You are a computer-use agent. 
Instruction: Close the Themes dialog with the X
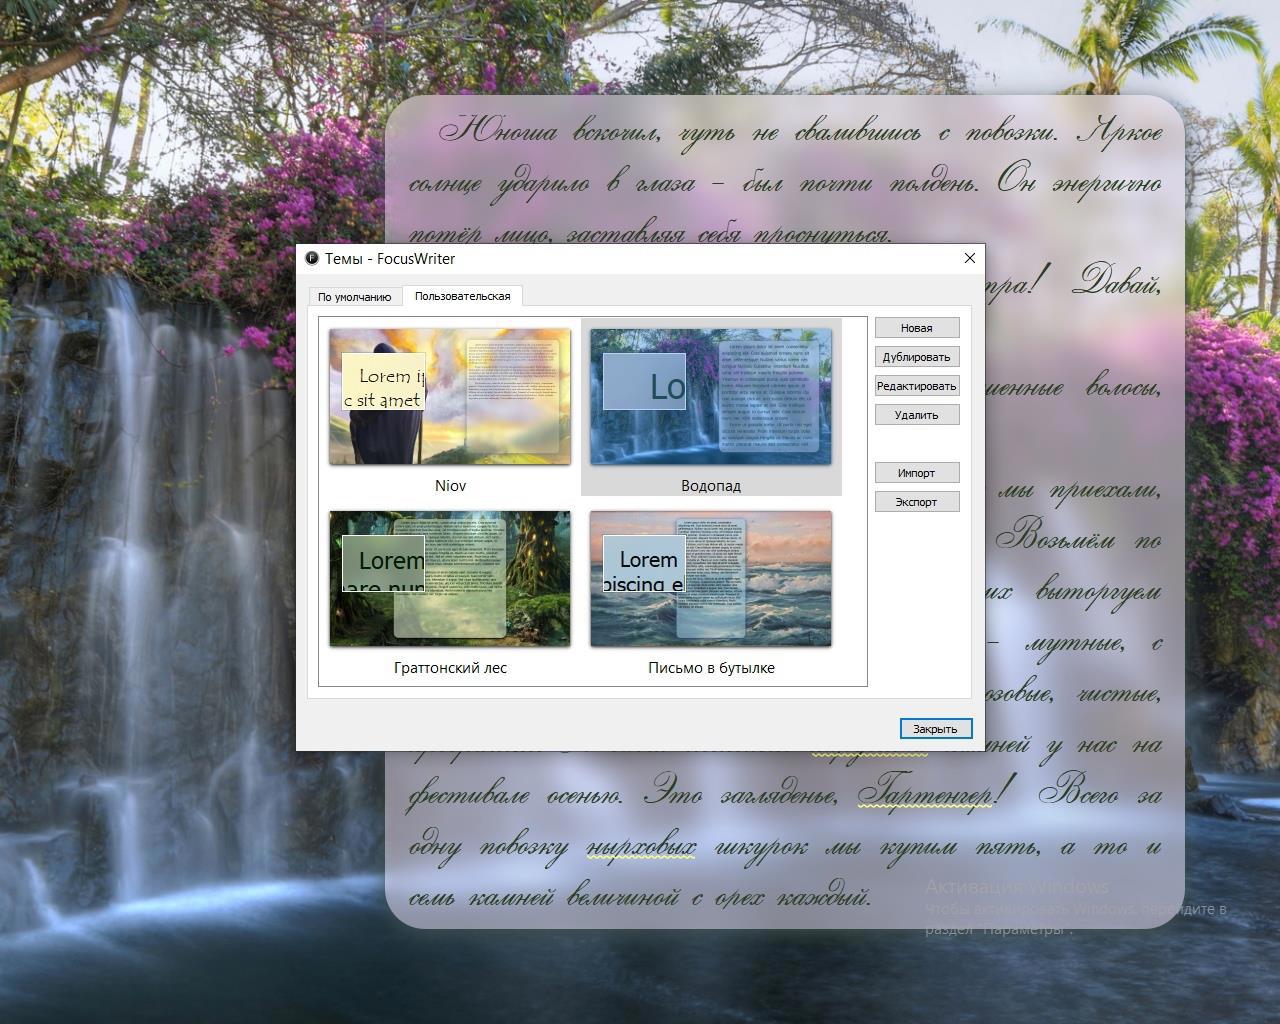click(968, 258)
